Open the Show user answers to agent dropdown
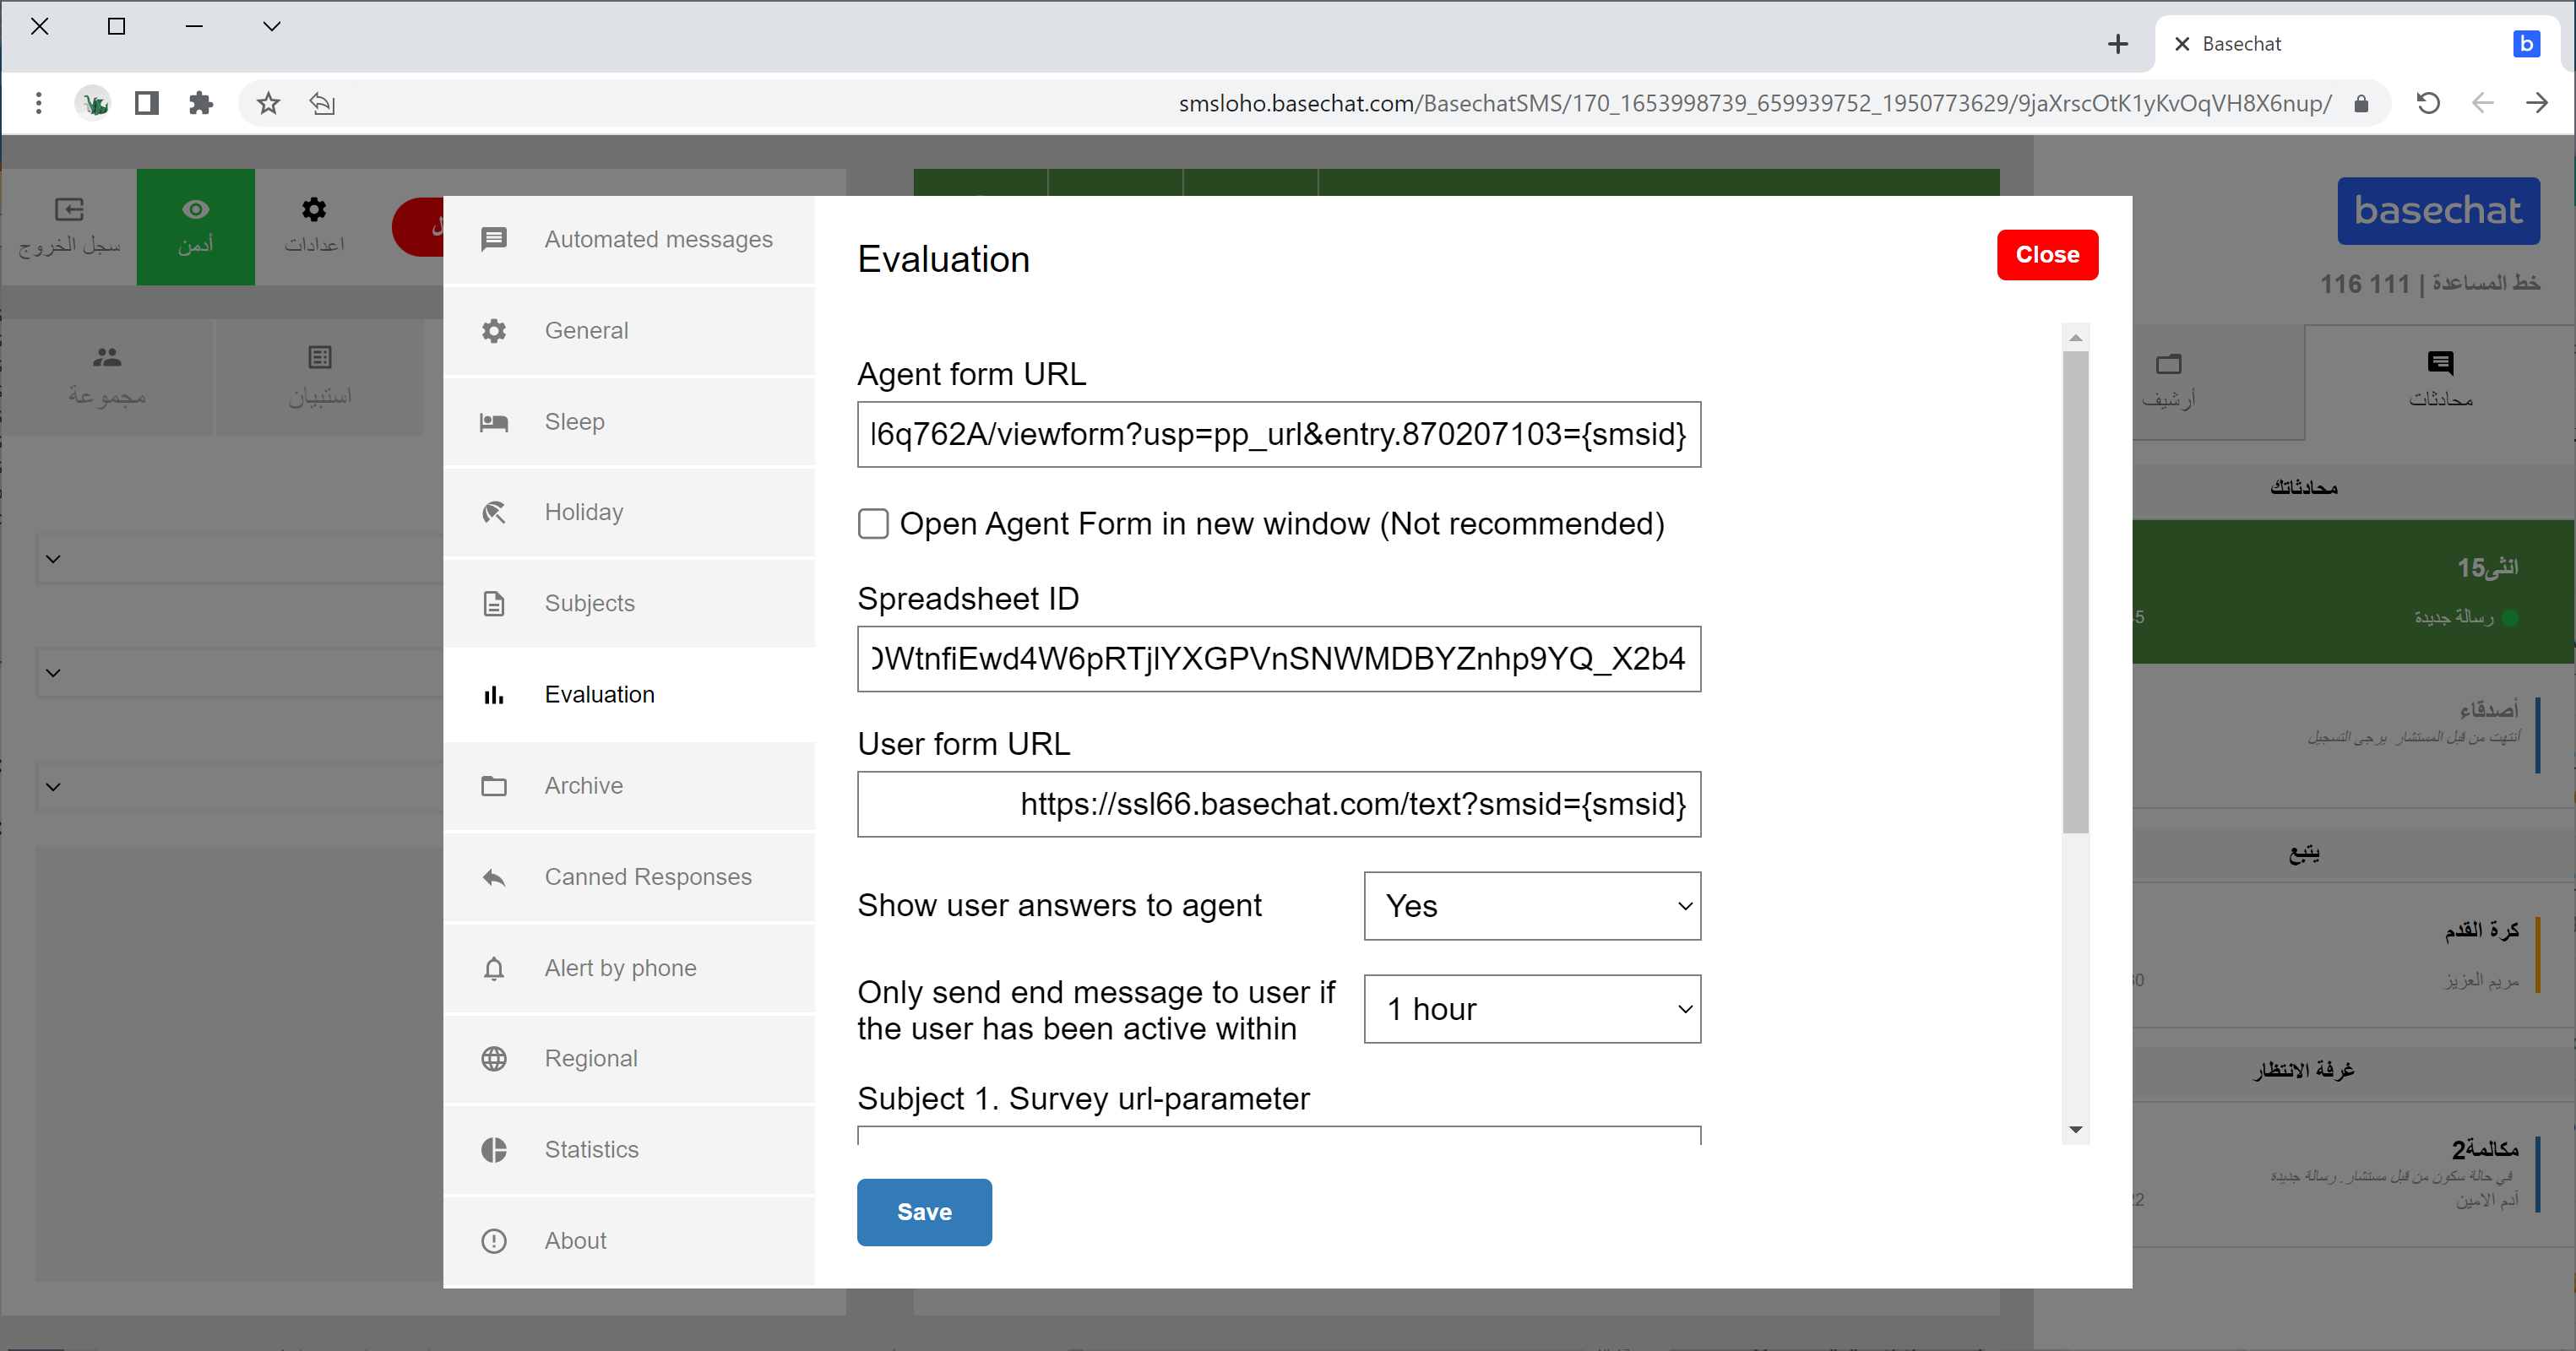 [x=1531, y=906]
